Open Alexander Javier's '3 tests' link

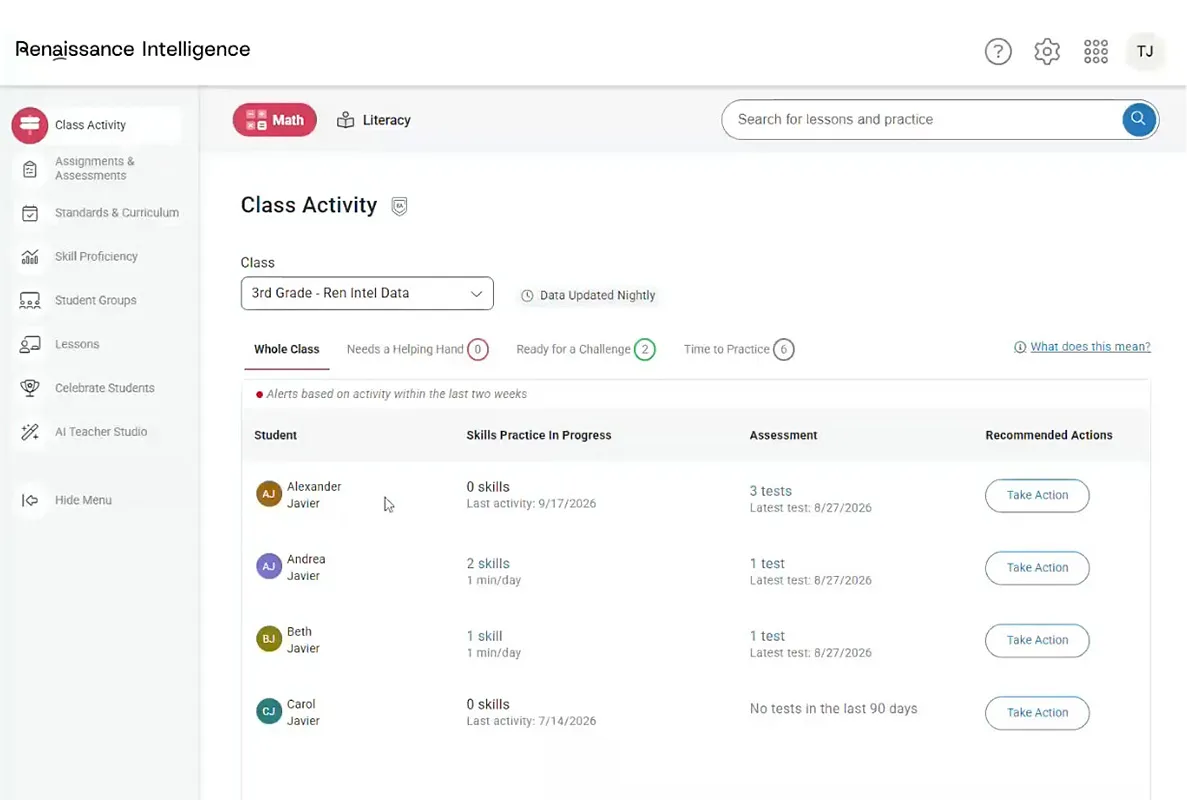coord(771,490)
